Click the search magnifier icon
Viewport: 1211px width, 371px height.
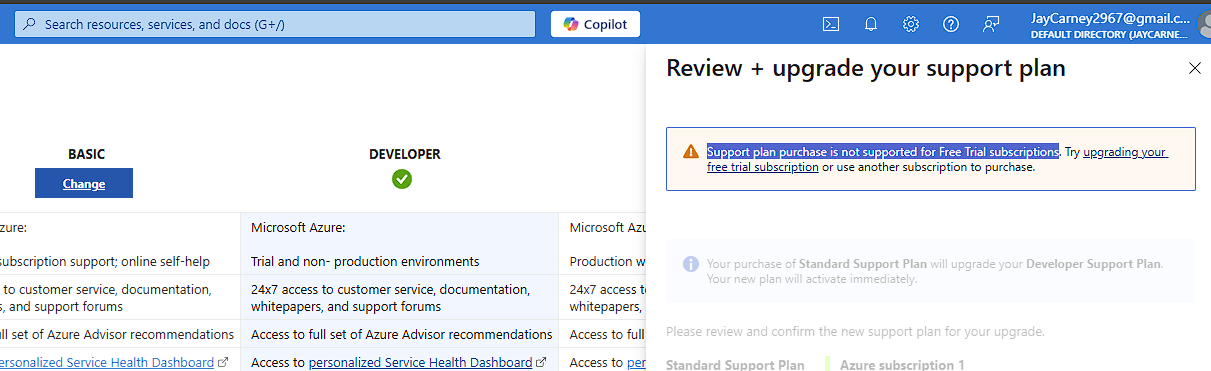click(x=30, y=24)
